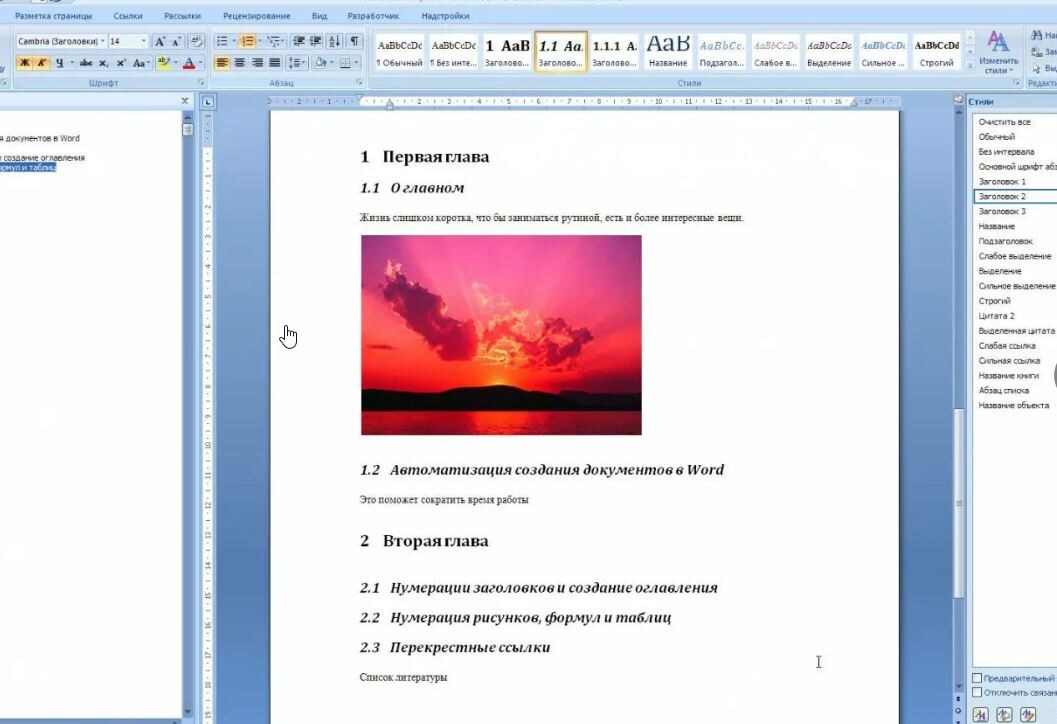Switch to the Рассылки tab
Viewport: 1057px width, 724px height.
(182, 16)
